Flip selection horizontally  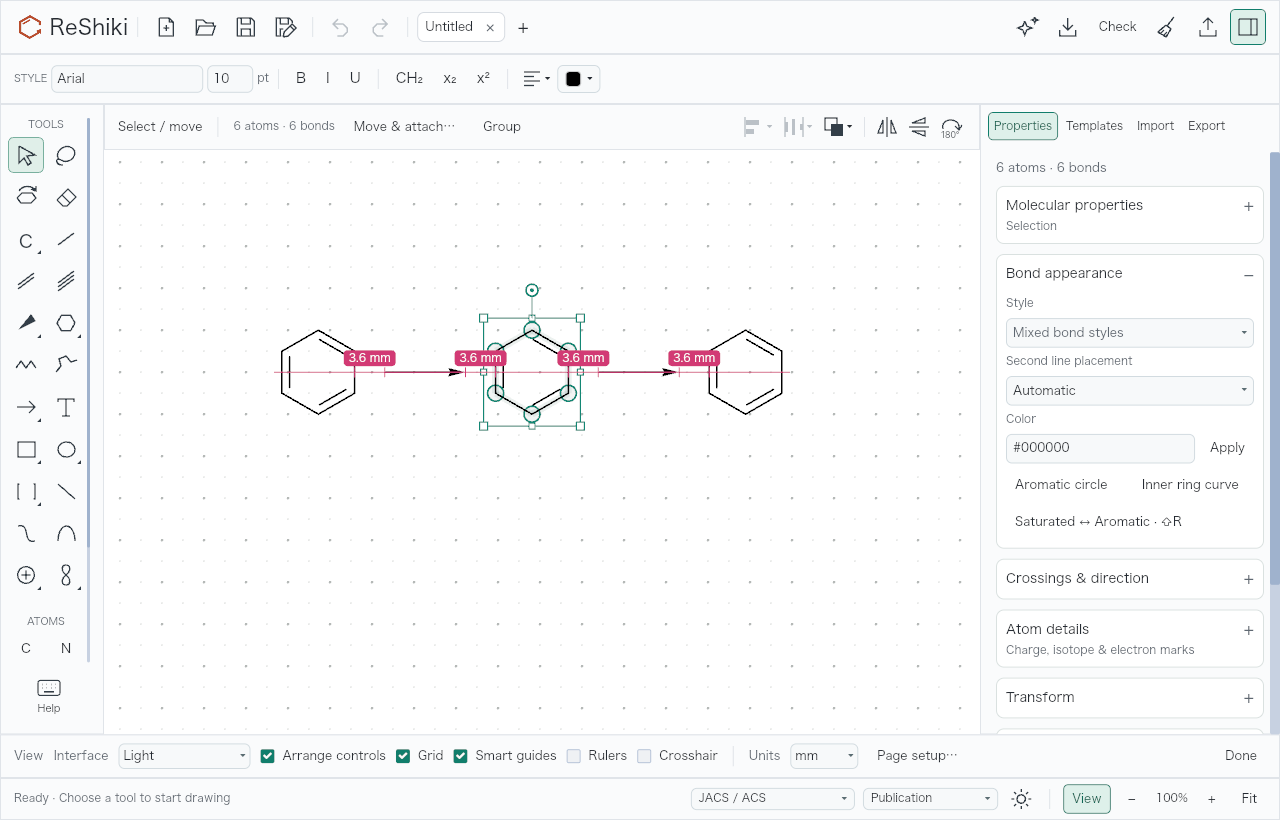[887, 127]
